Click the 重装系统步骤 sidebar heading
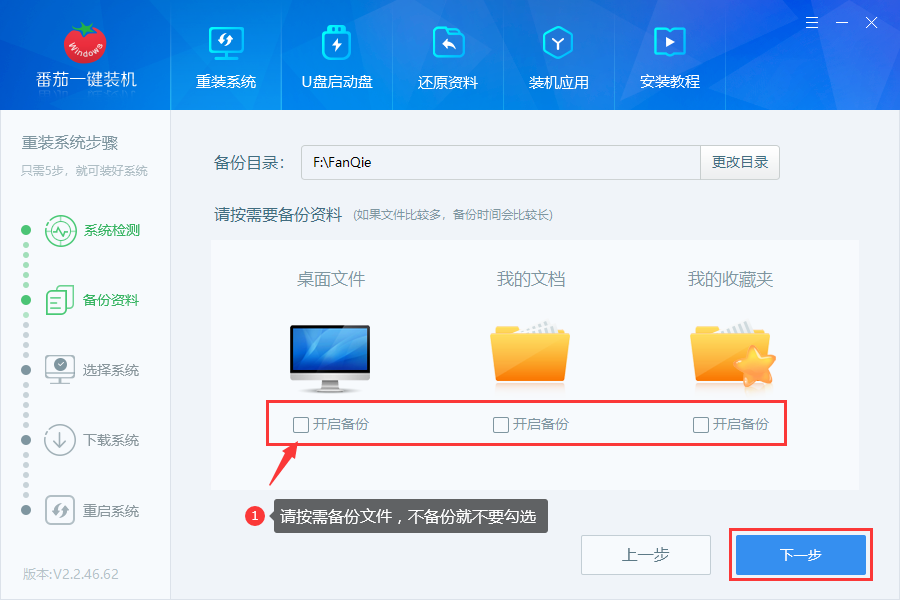The width and height of the screenshot is (900, 600). point(70,143)
